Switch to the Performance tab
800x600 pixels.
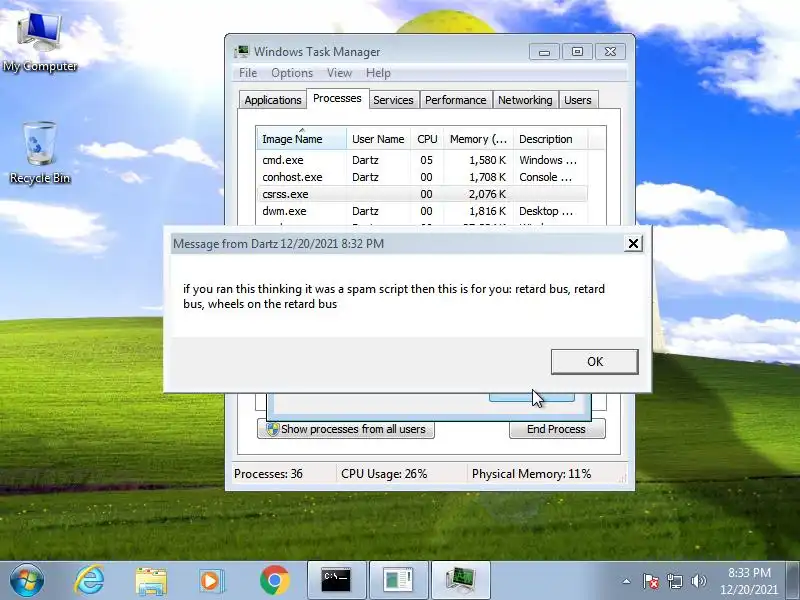pyautogui.click(x=456, y=100)
